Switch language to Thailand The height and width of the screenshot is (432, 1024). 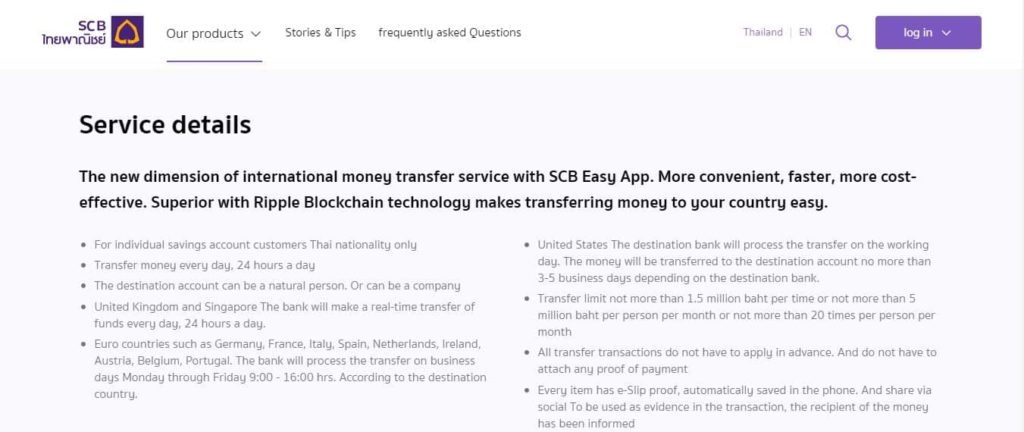pos(762,32)
